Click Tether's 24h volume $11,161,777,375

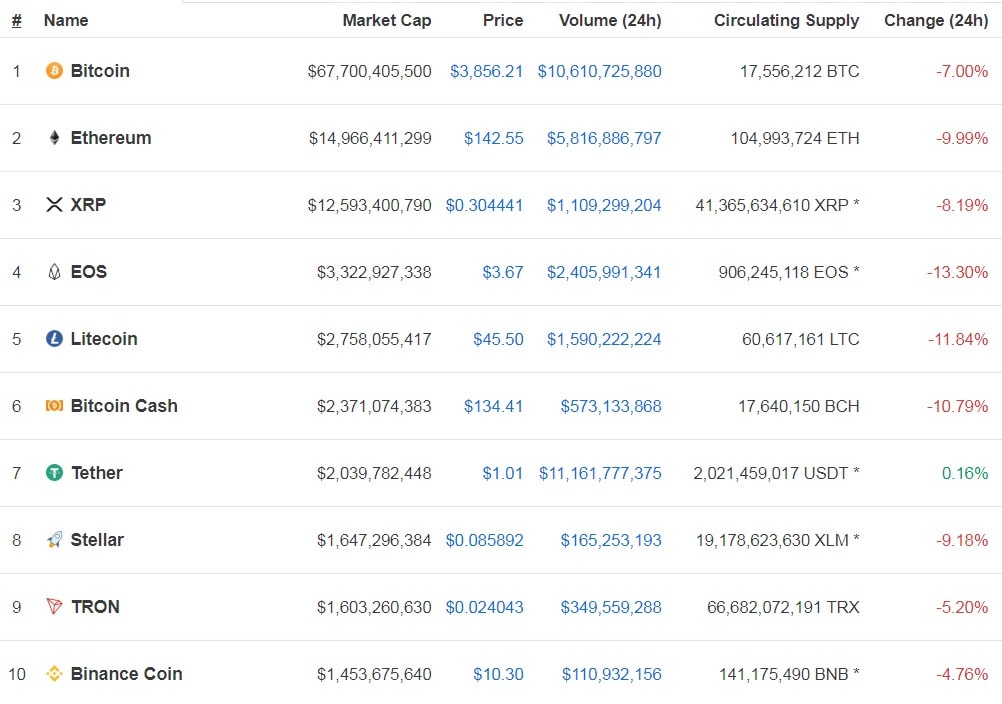coord(600,473)
